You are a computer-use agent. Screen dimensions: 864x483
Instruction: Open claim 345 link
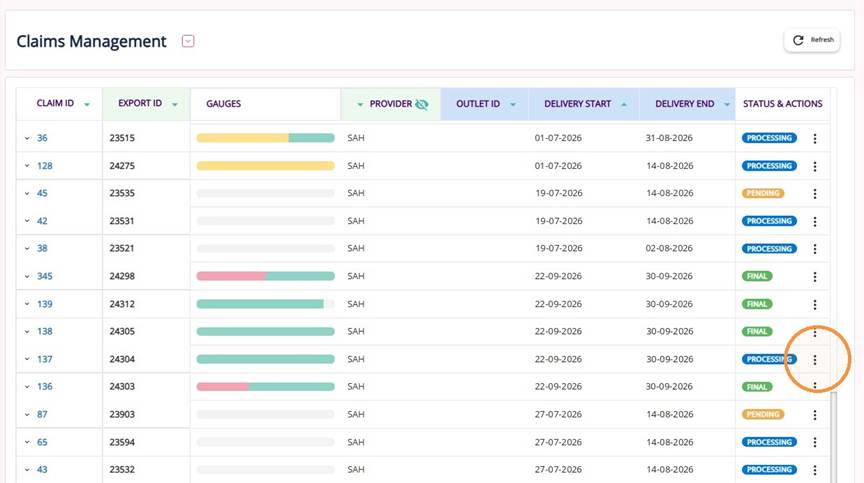click(45, 276)
